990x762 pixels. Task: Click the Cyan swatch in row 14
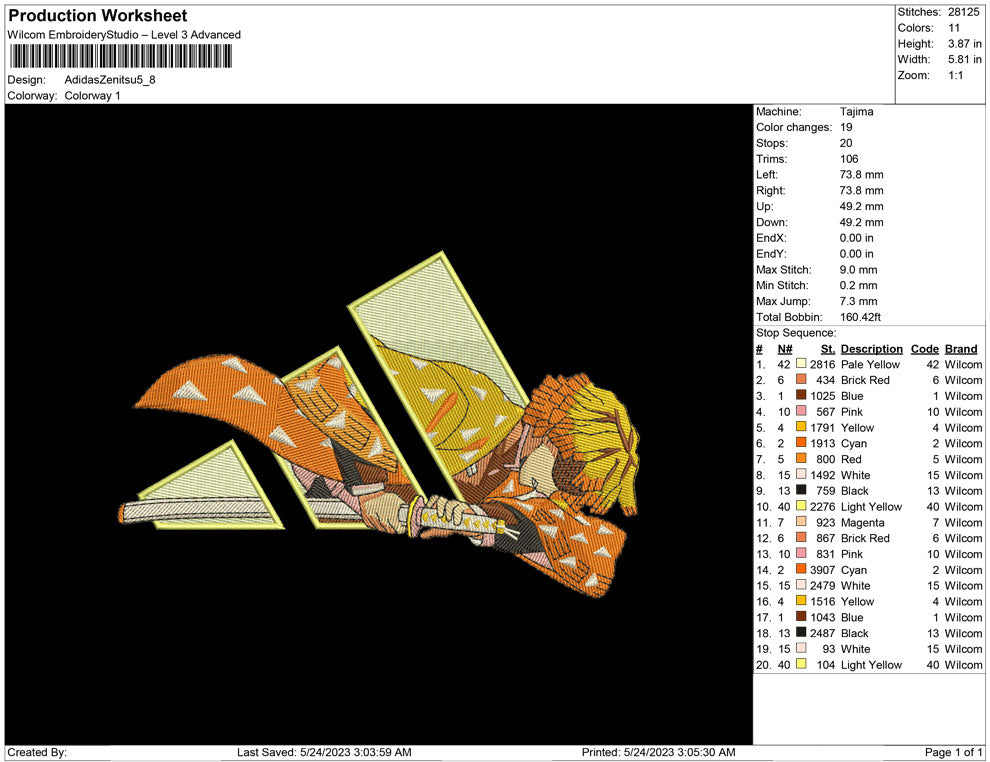coord(801,569)
